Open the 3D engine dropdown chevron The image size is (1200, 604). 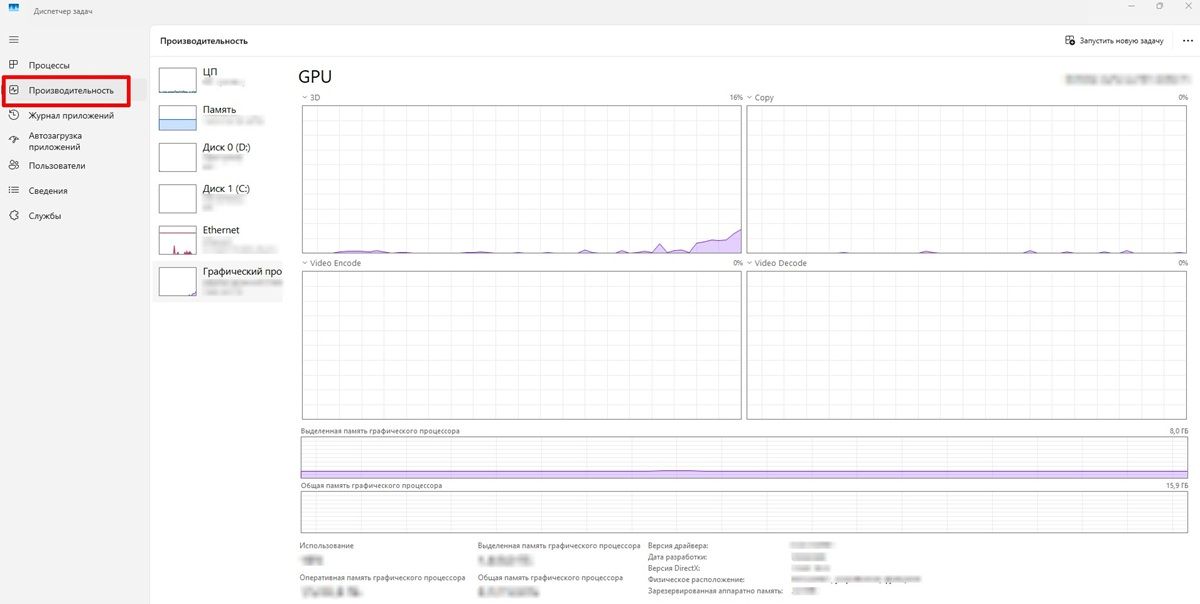[304, 98]
